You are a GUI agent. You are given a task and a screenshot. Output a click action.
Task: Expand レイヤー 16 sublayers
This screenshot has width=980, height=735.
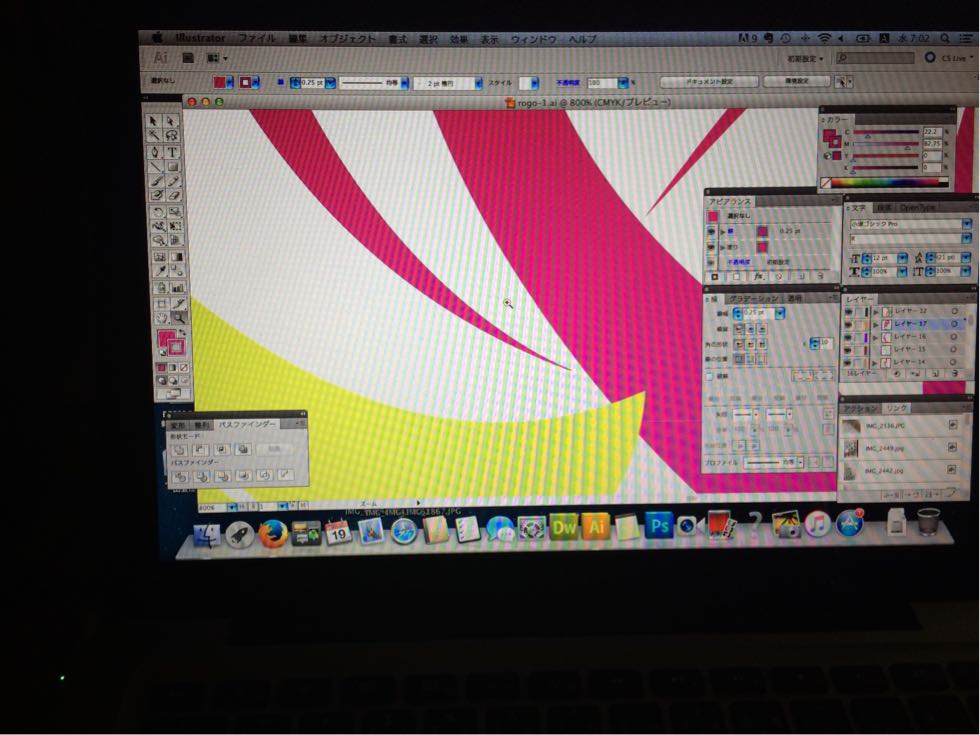pyautogui.click(x=876, y=337)
